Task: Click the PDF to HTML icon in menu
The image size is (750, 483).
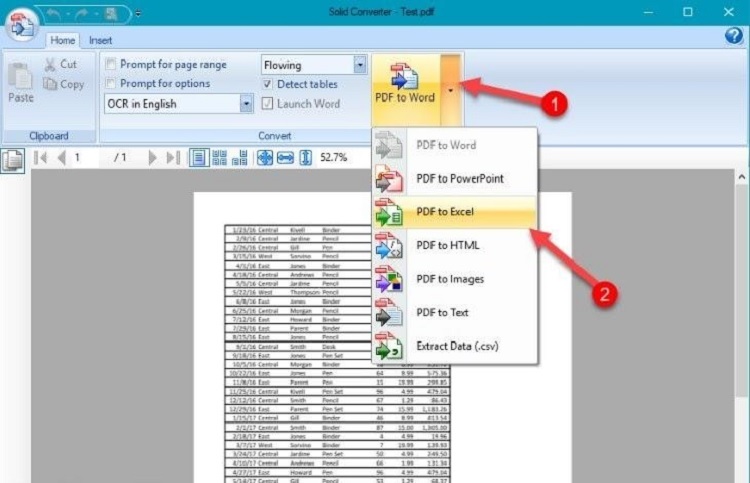Action: (388, 245)
